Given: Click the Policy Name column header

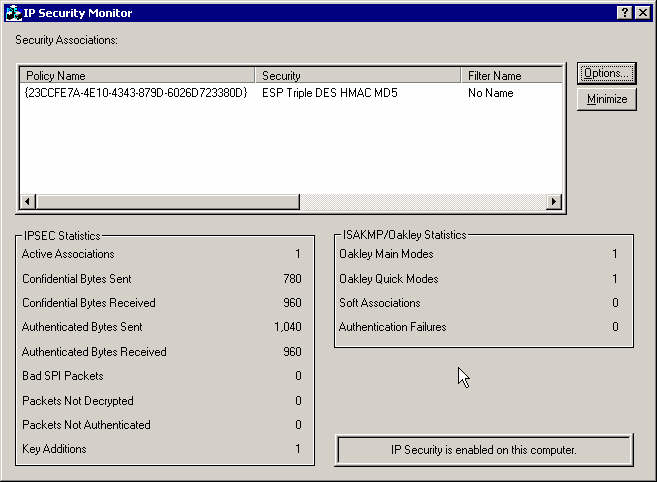Looking at the screenshot, I should coord(138,76).
